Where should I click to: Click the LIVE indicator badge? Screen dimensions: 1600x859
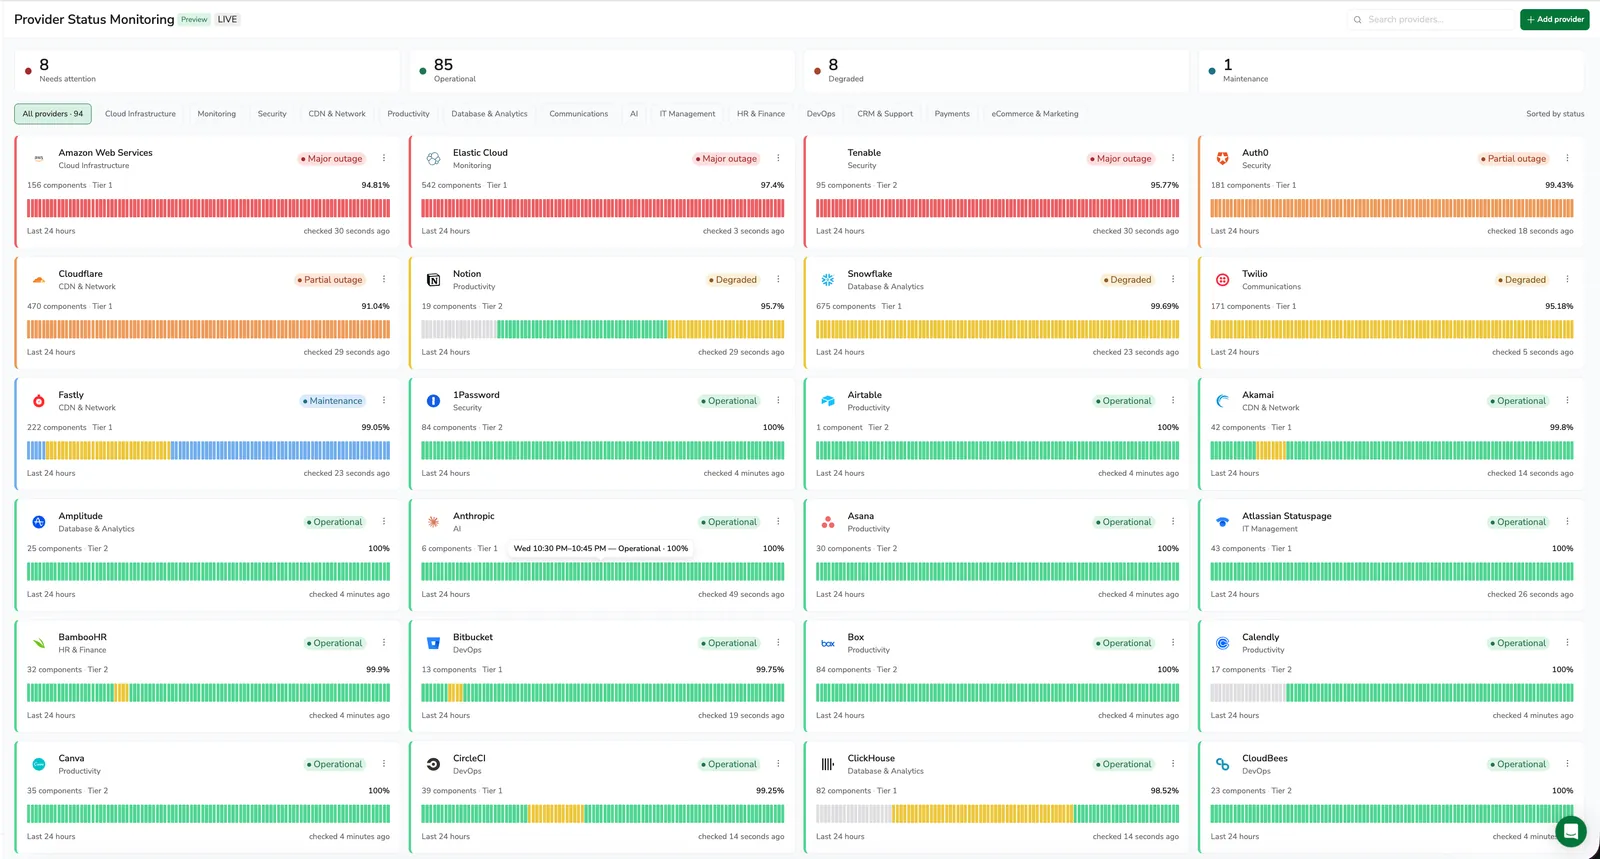(x=228, y=19)
